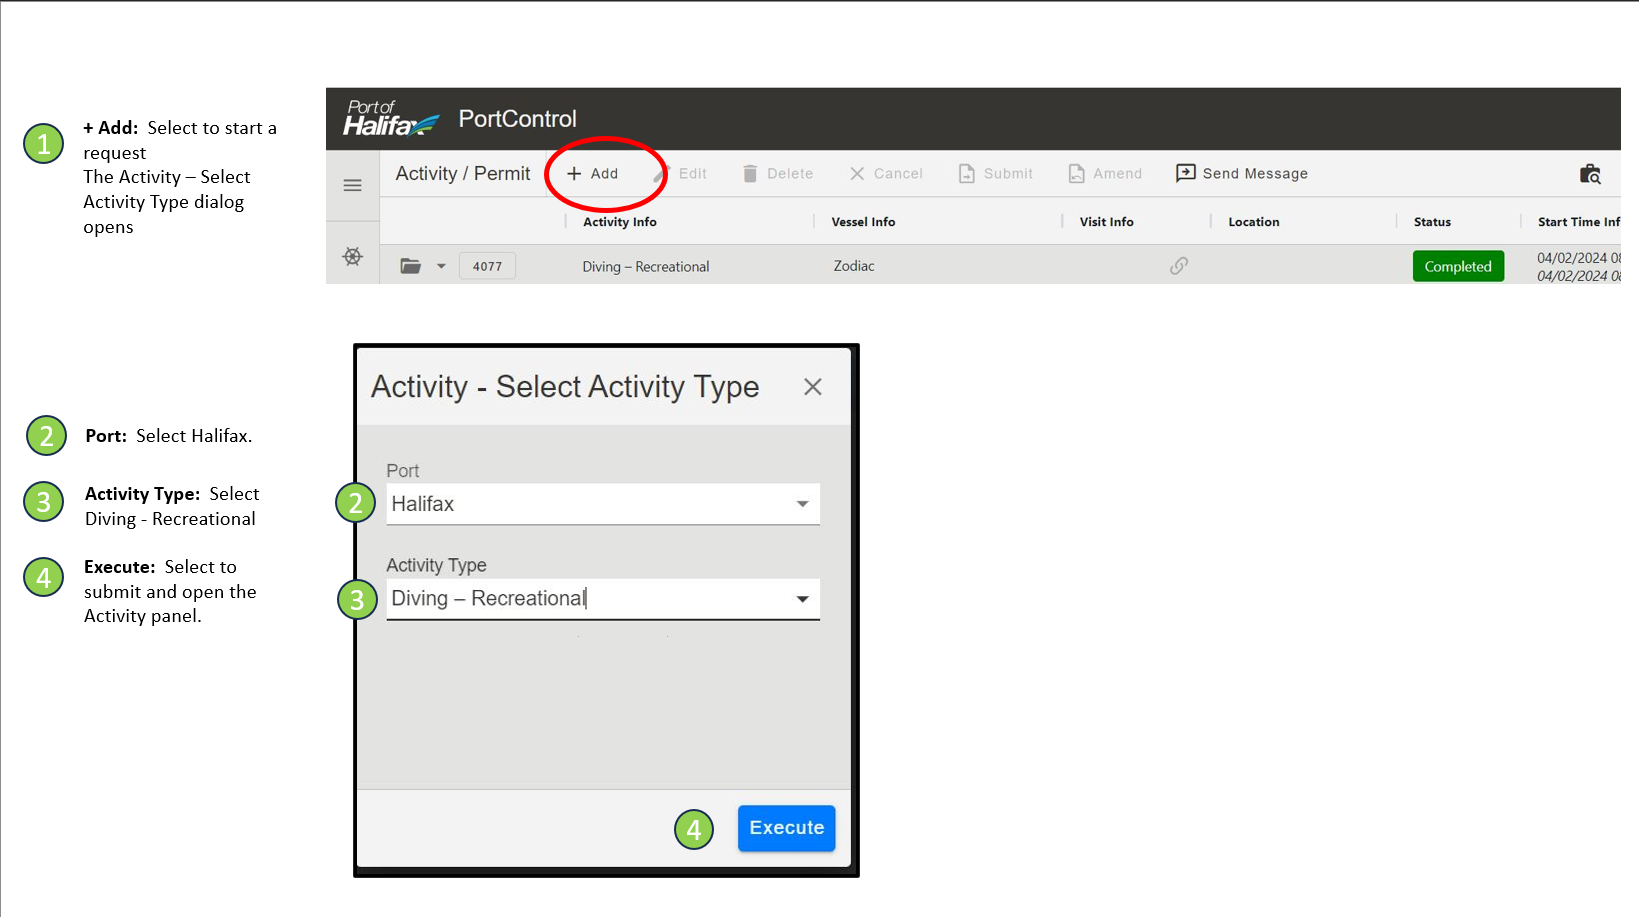Click the PortControl application title
1639x917 pixels.
pyautogui.click(x=517, y=119)
